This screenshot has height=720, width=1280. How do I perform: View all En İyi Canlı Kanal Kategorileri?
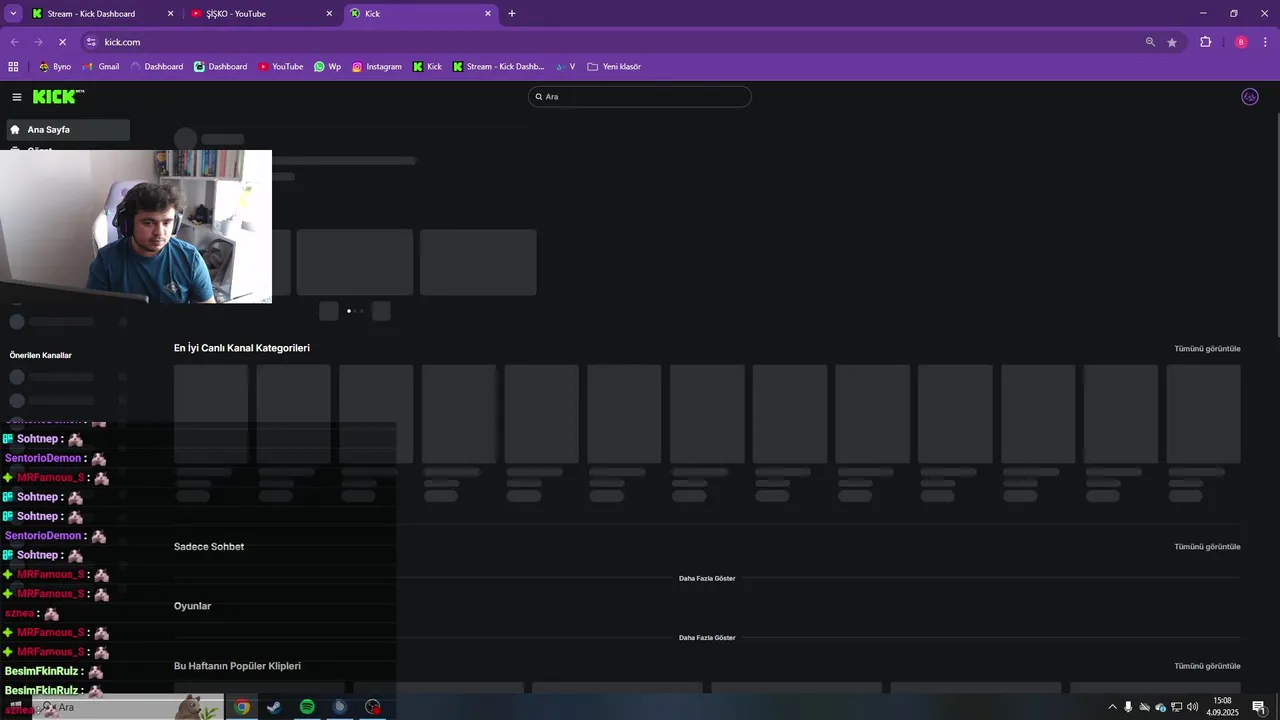[1207, 349]
